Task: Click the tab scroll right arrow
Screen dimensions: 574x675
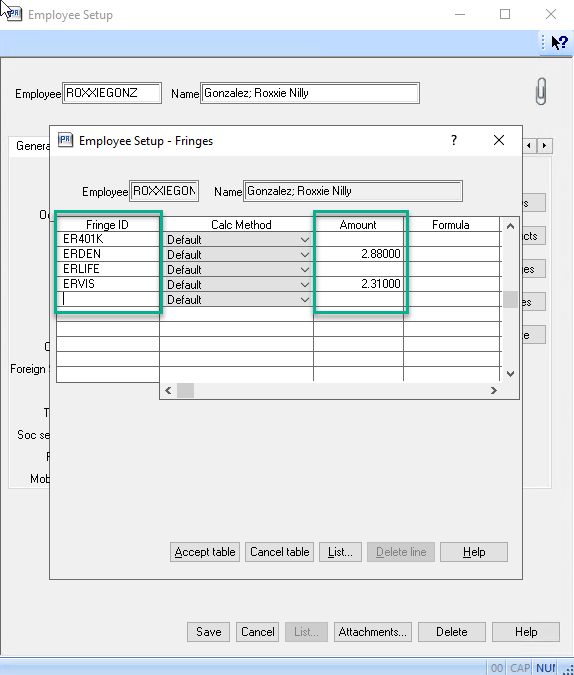Action: pos(544,146)
